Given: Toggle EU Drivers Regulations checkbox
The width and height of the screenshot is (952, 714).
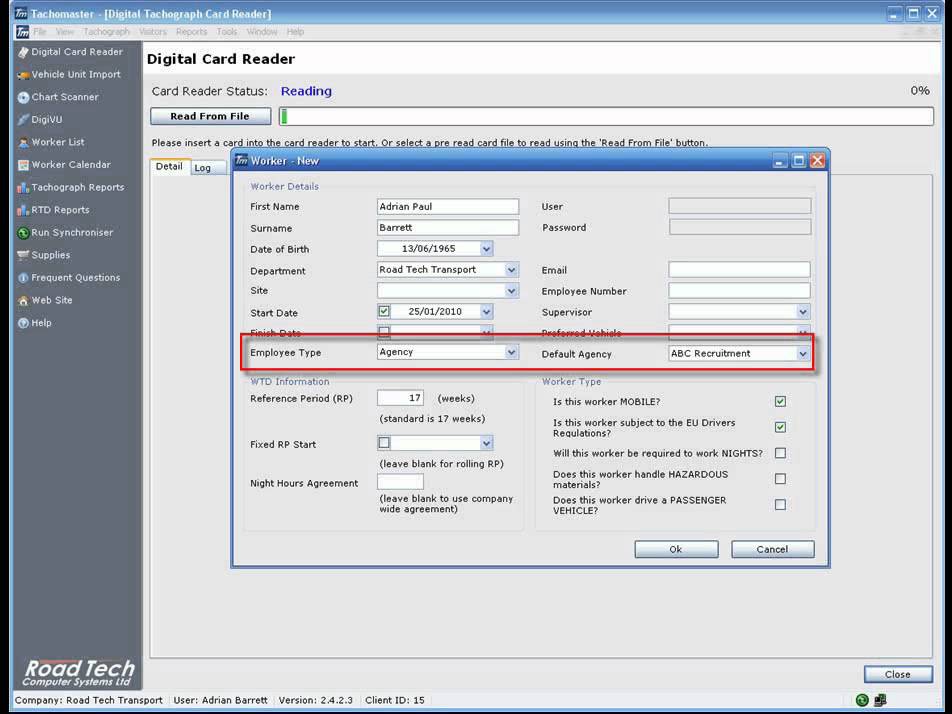Looking at the screenshot, I should coord(780,427).
